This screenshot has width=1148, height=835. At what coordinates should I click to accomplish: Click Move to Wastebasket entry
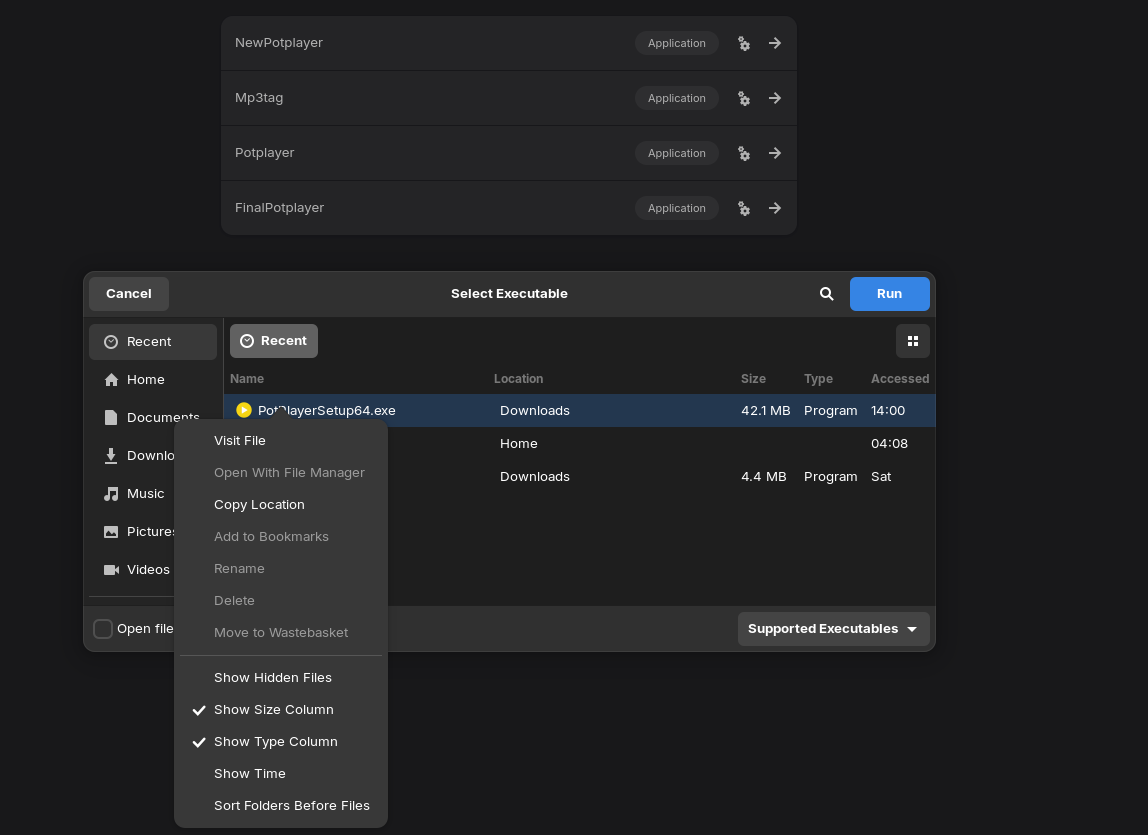[280, 633]
